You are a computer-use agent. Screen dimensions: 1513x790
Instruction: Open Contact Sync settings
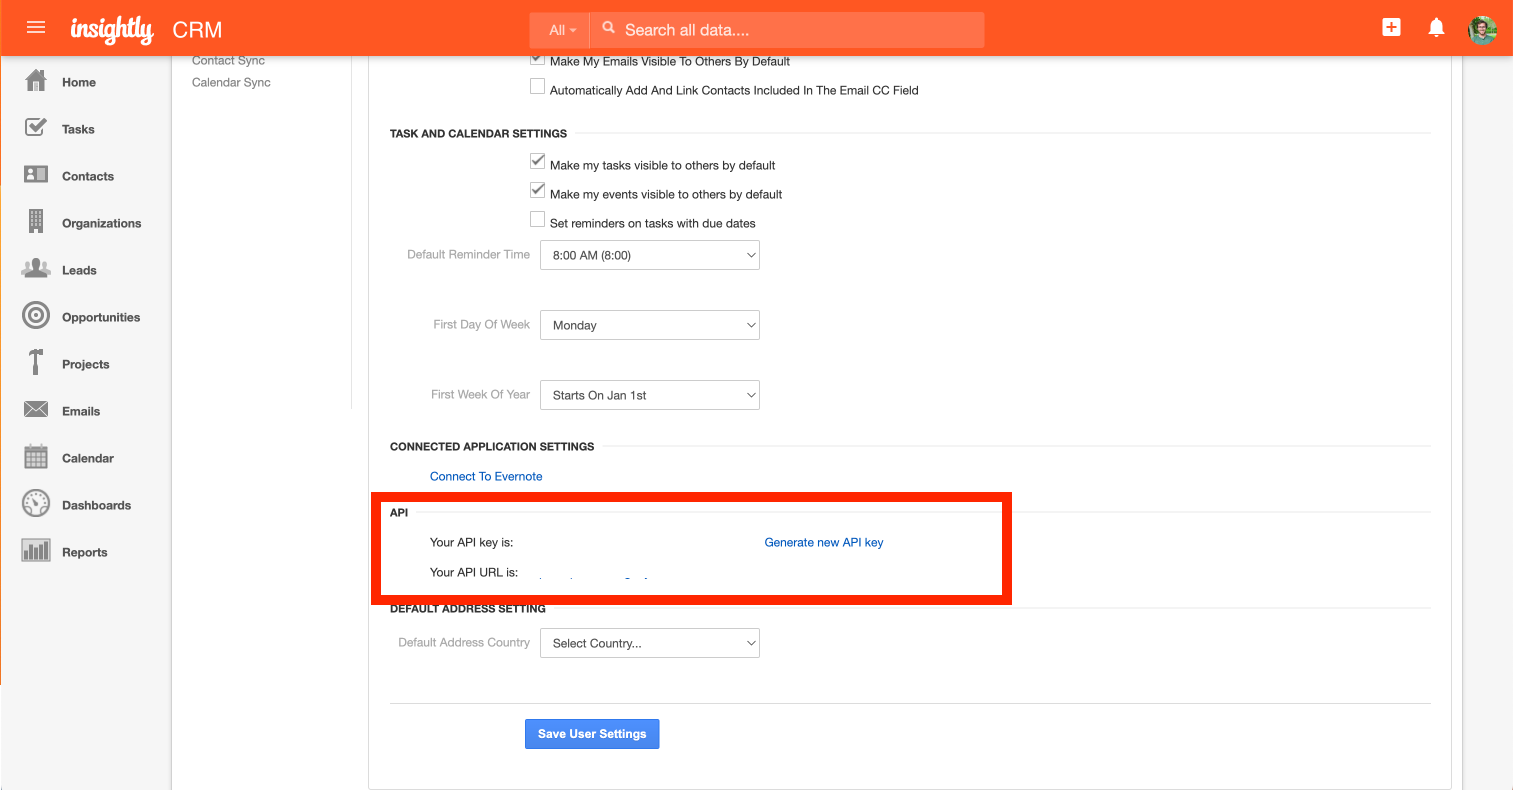click(229, 60)
